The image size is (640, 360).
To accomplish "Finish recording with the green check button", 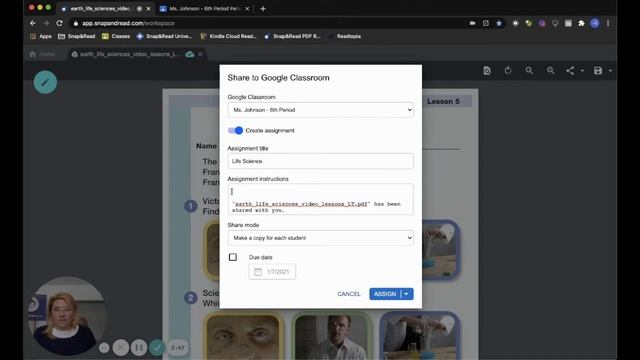I will click(x=157, y=347).
